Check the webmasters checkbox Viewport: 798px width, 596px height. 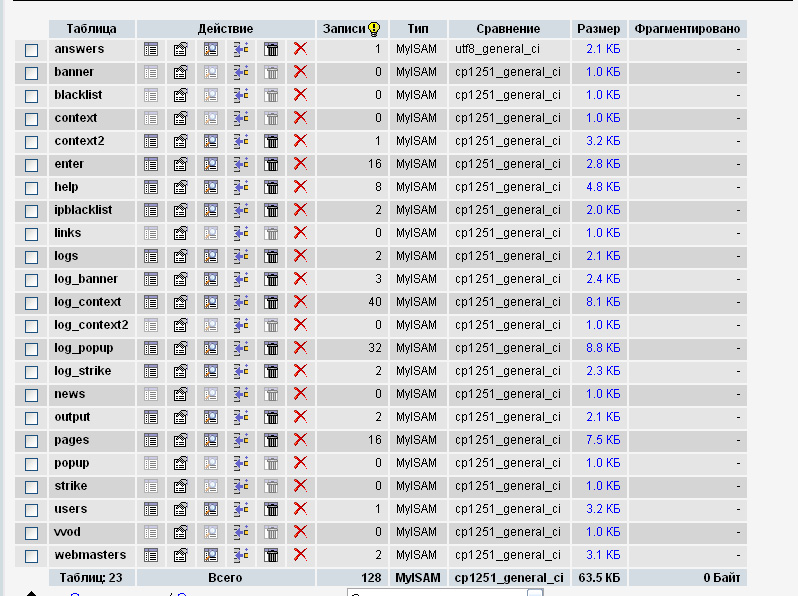point(32,556)
